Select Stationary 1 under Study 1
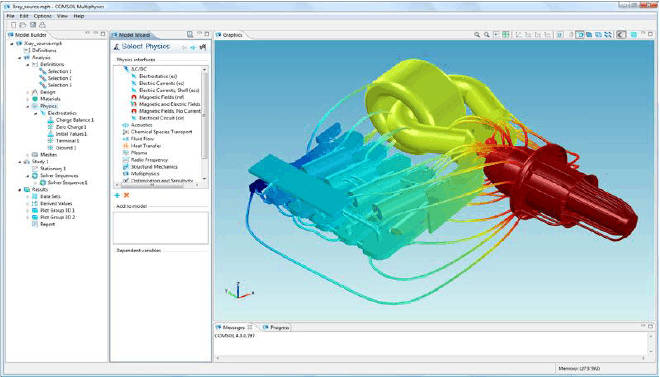This screenshot has width=660, height=377. pos(53,168)
